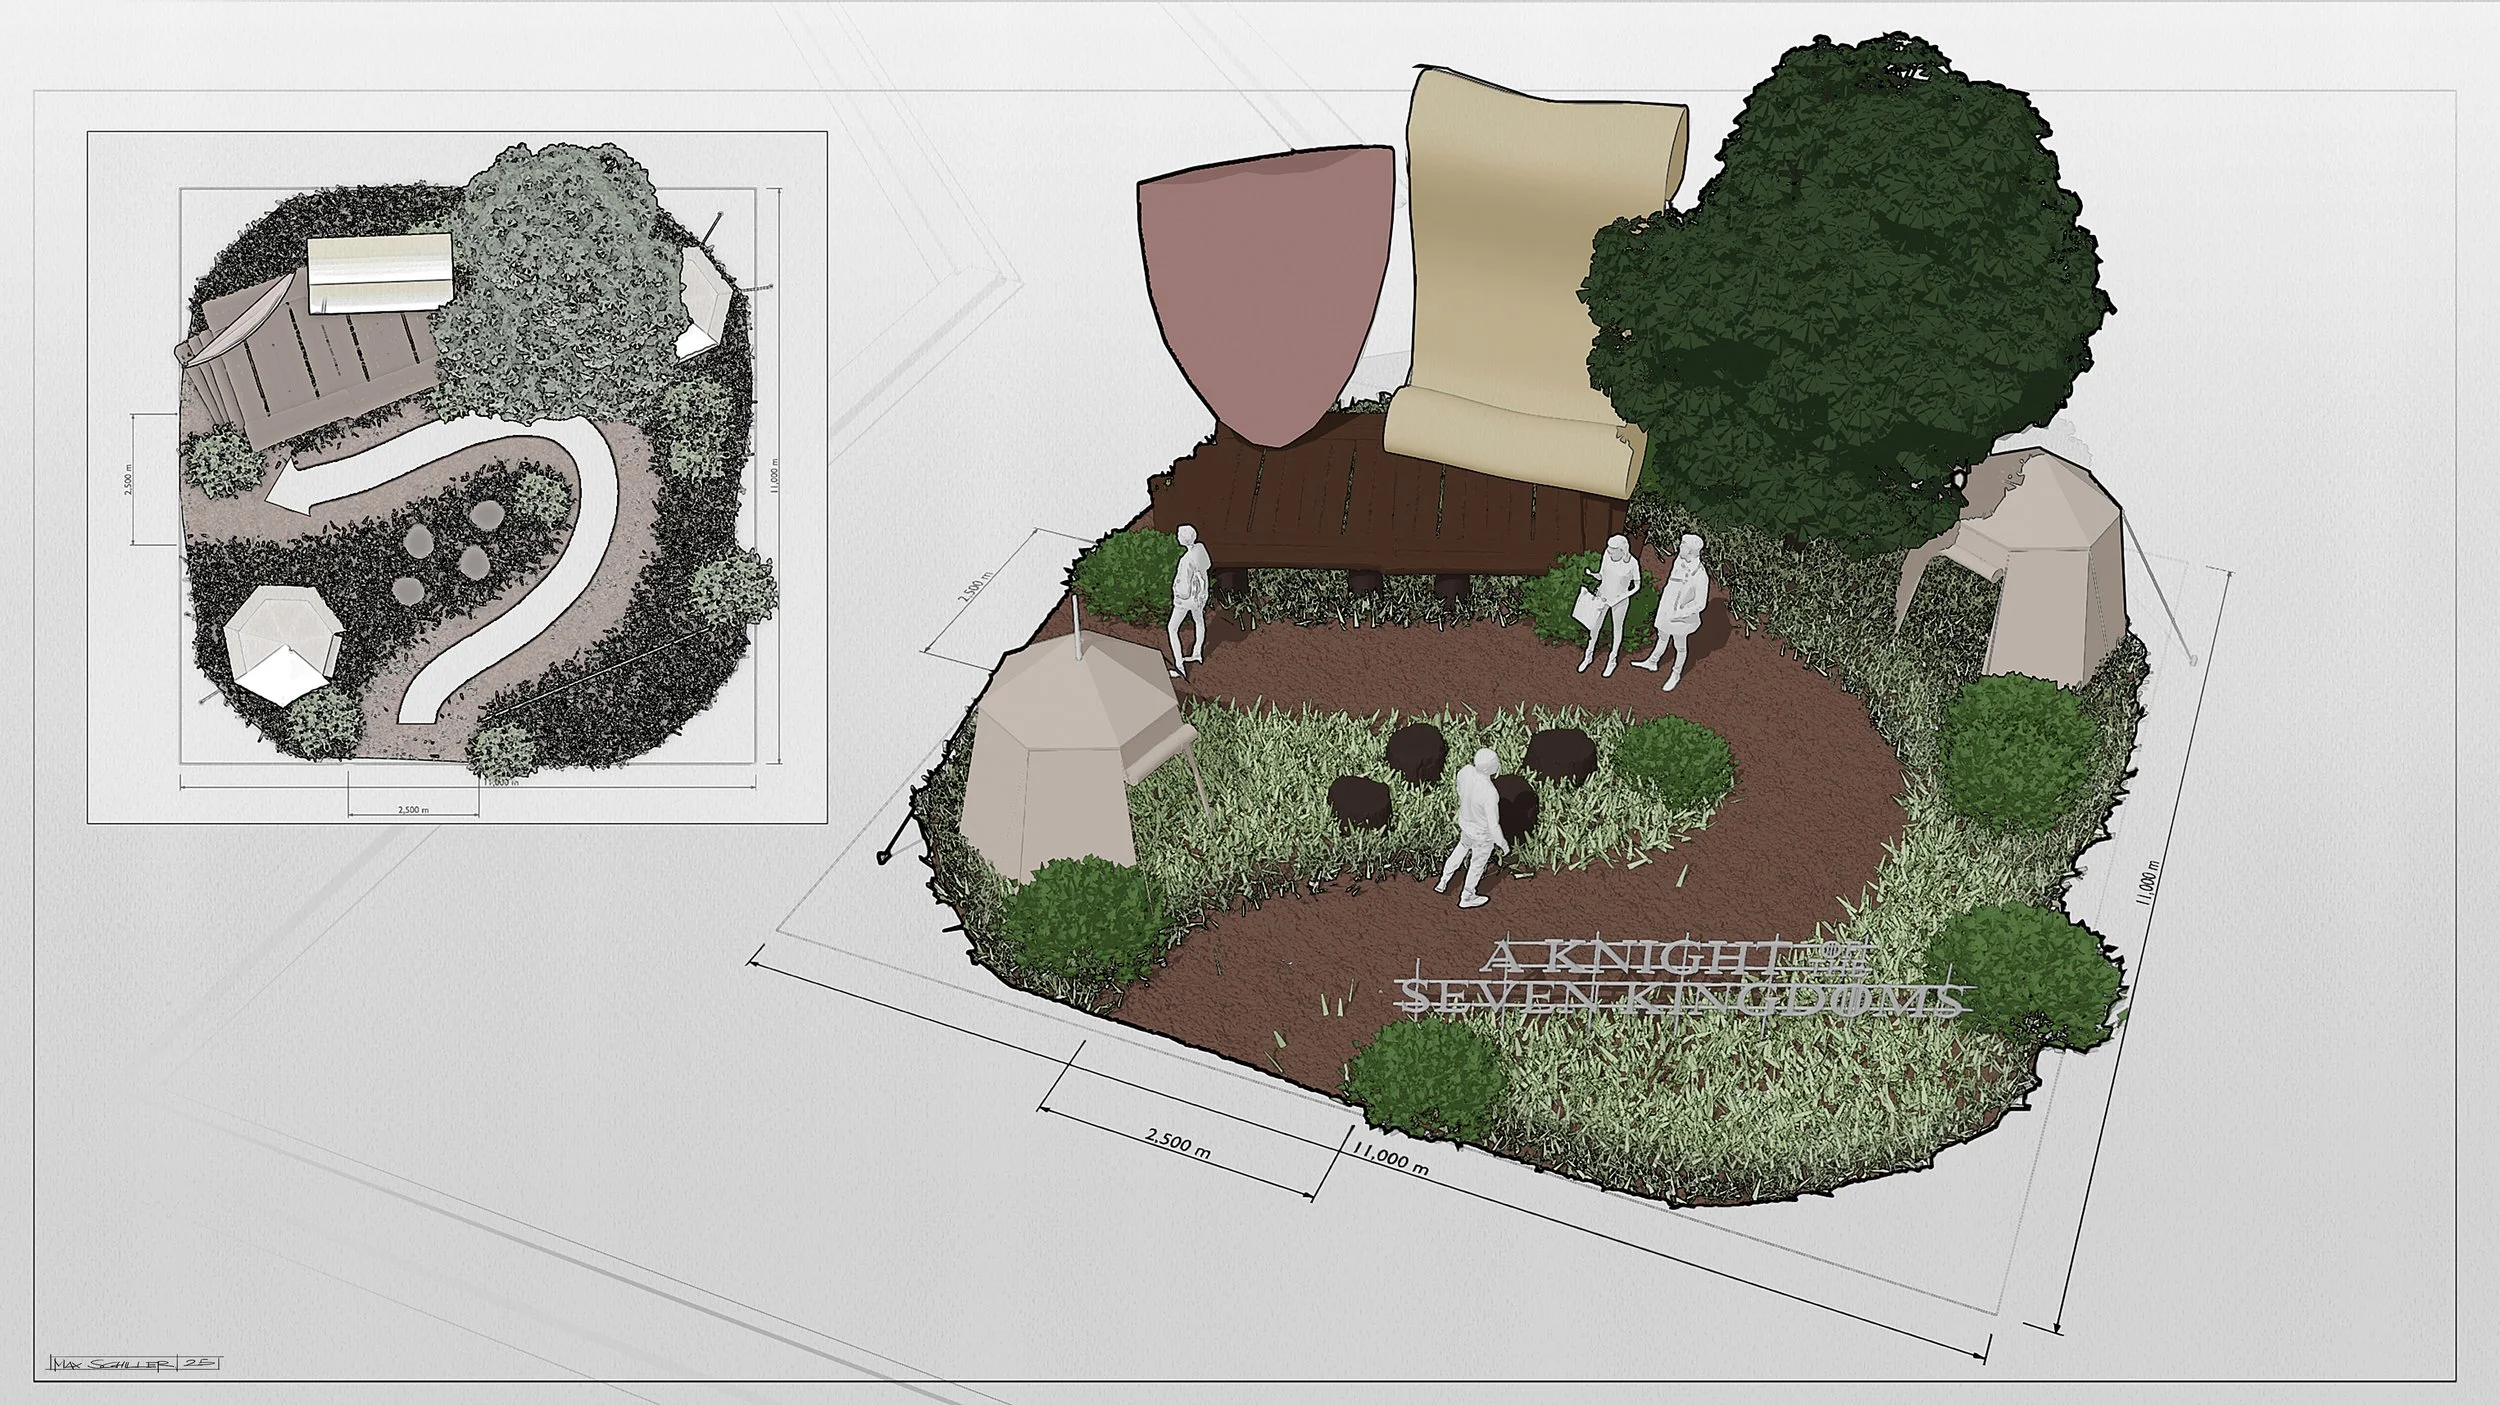
Task: Click the rotated 2,500 m label beside the wooden deck
Action: 974,586
